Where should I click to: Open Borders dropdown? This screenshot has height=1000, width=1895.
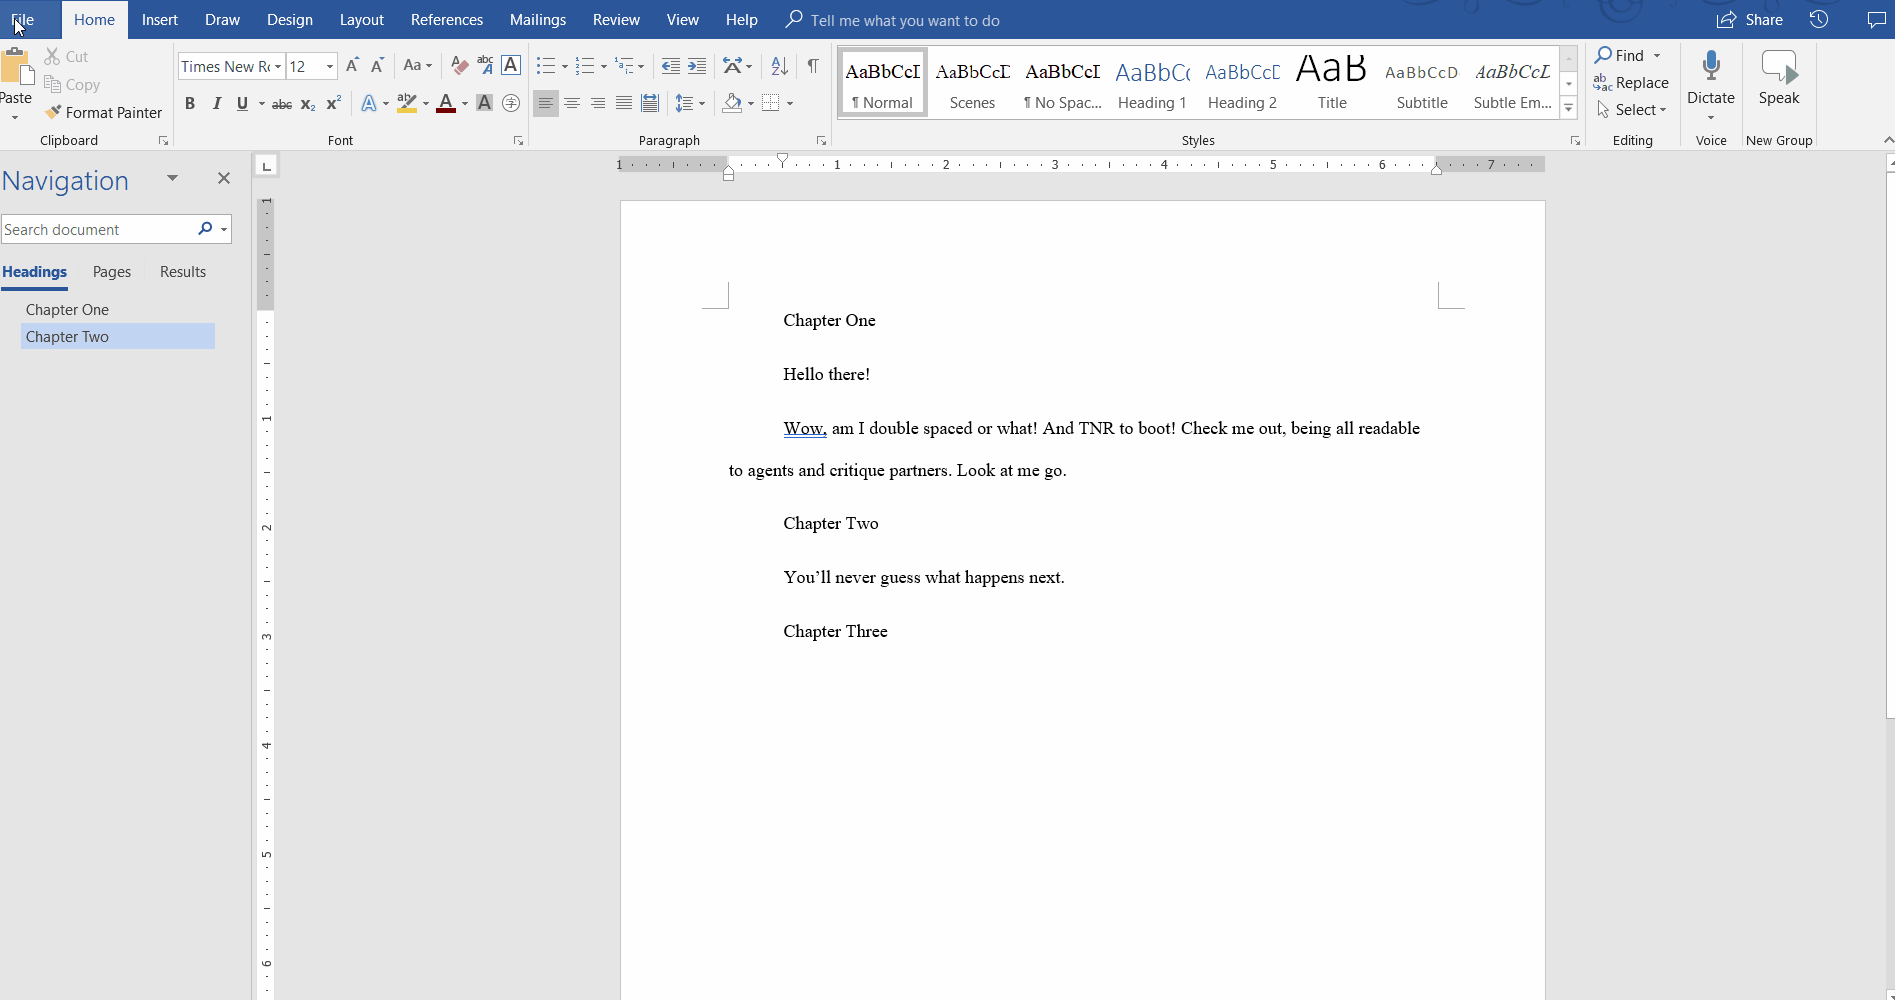[x=790, y=103]
